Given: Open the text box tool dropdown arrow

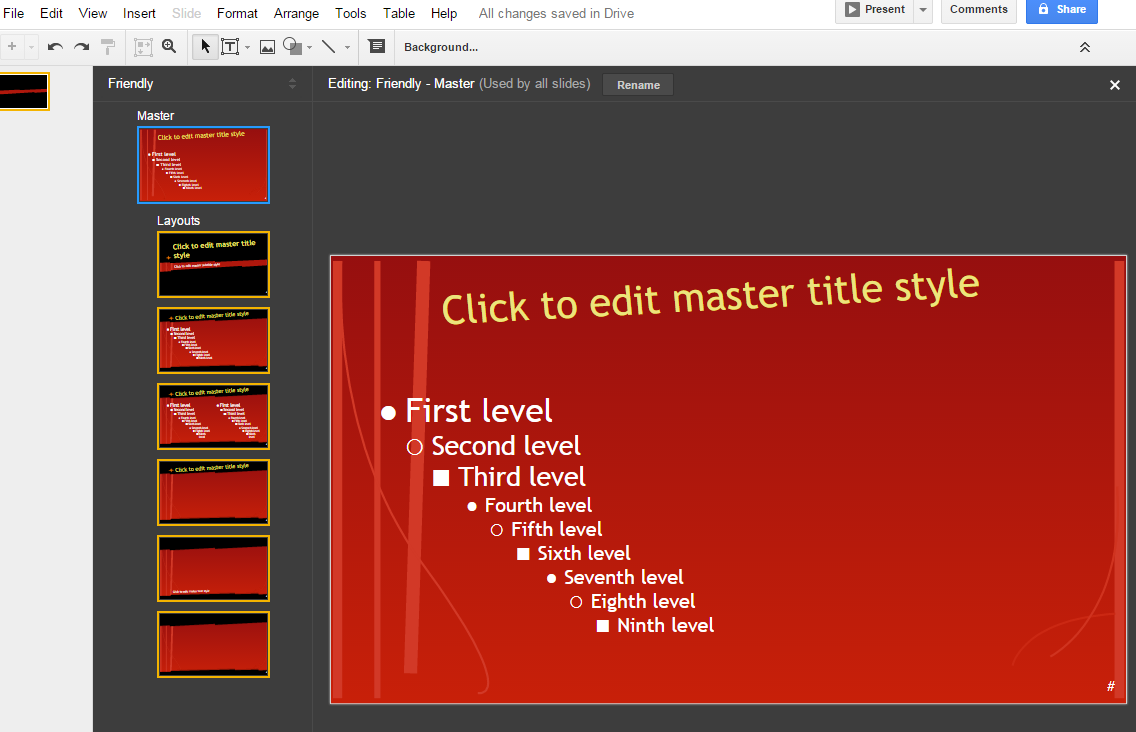Looking at the screenshot, I should click(x=248, y=48).
